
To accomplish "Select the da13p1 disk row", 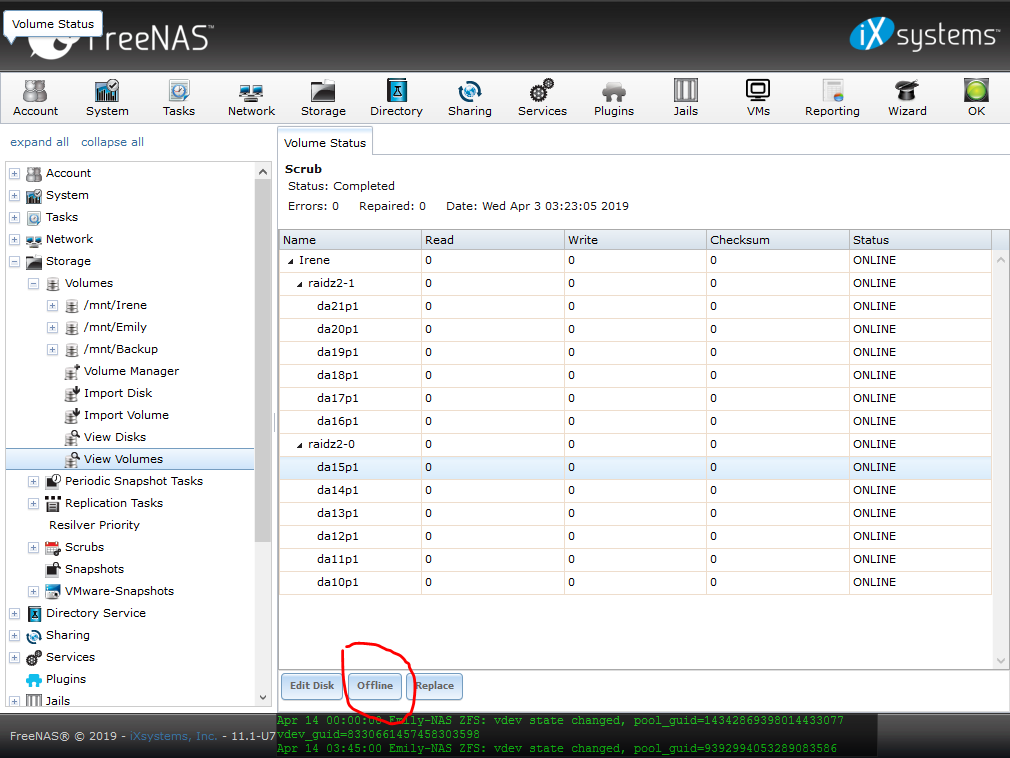I will point(634,513).
